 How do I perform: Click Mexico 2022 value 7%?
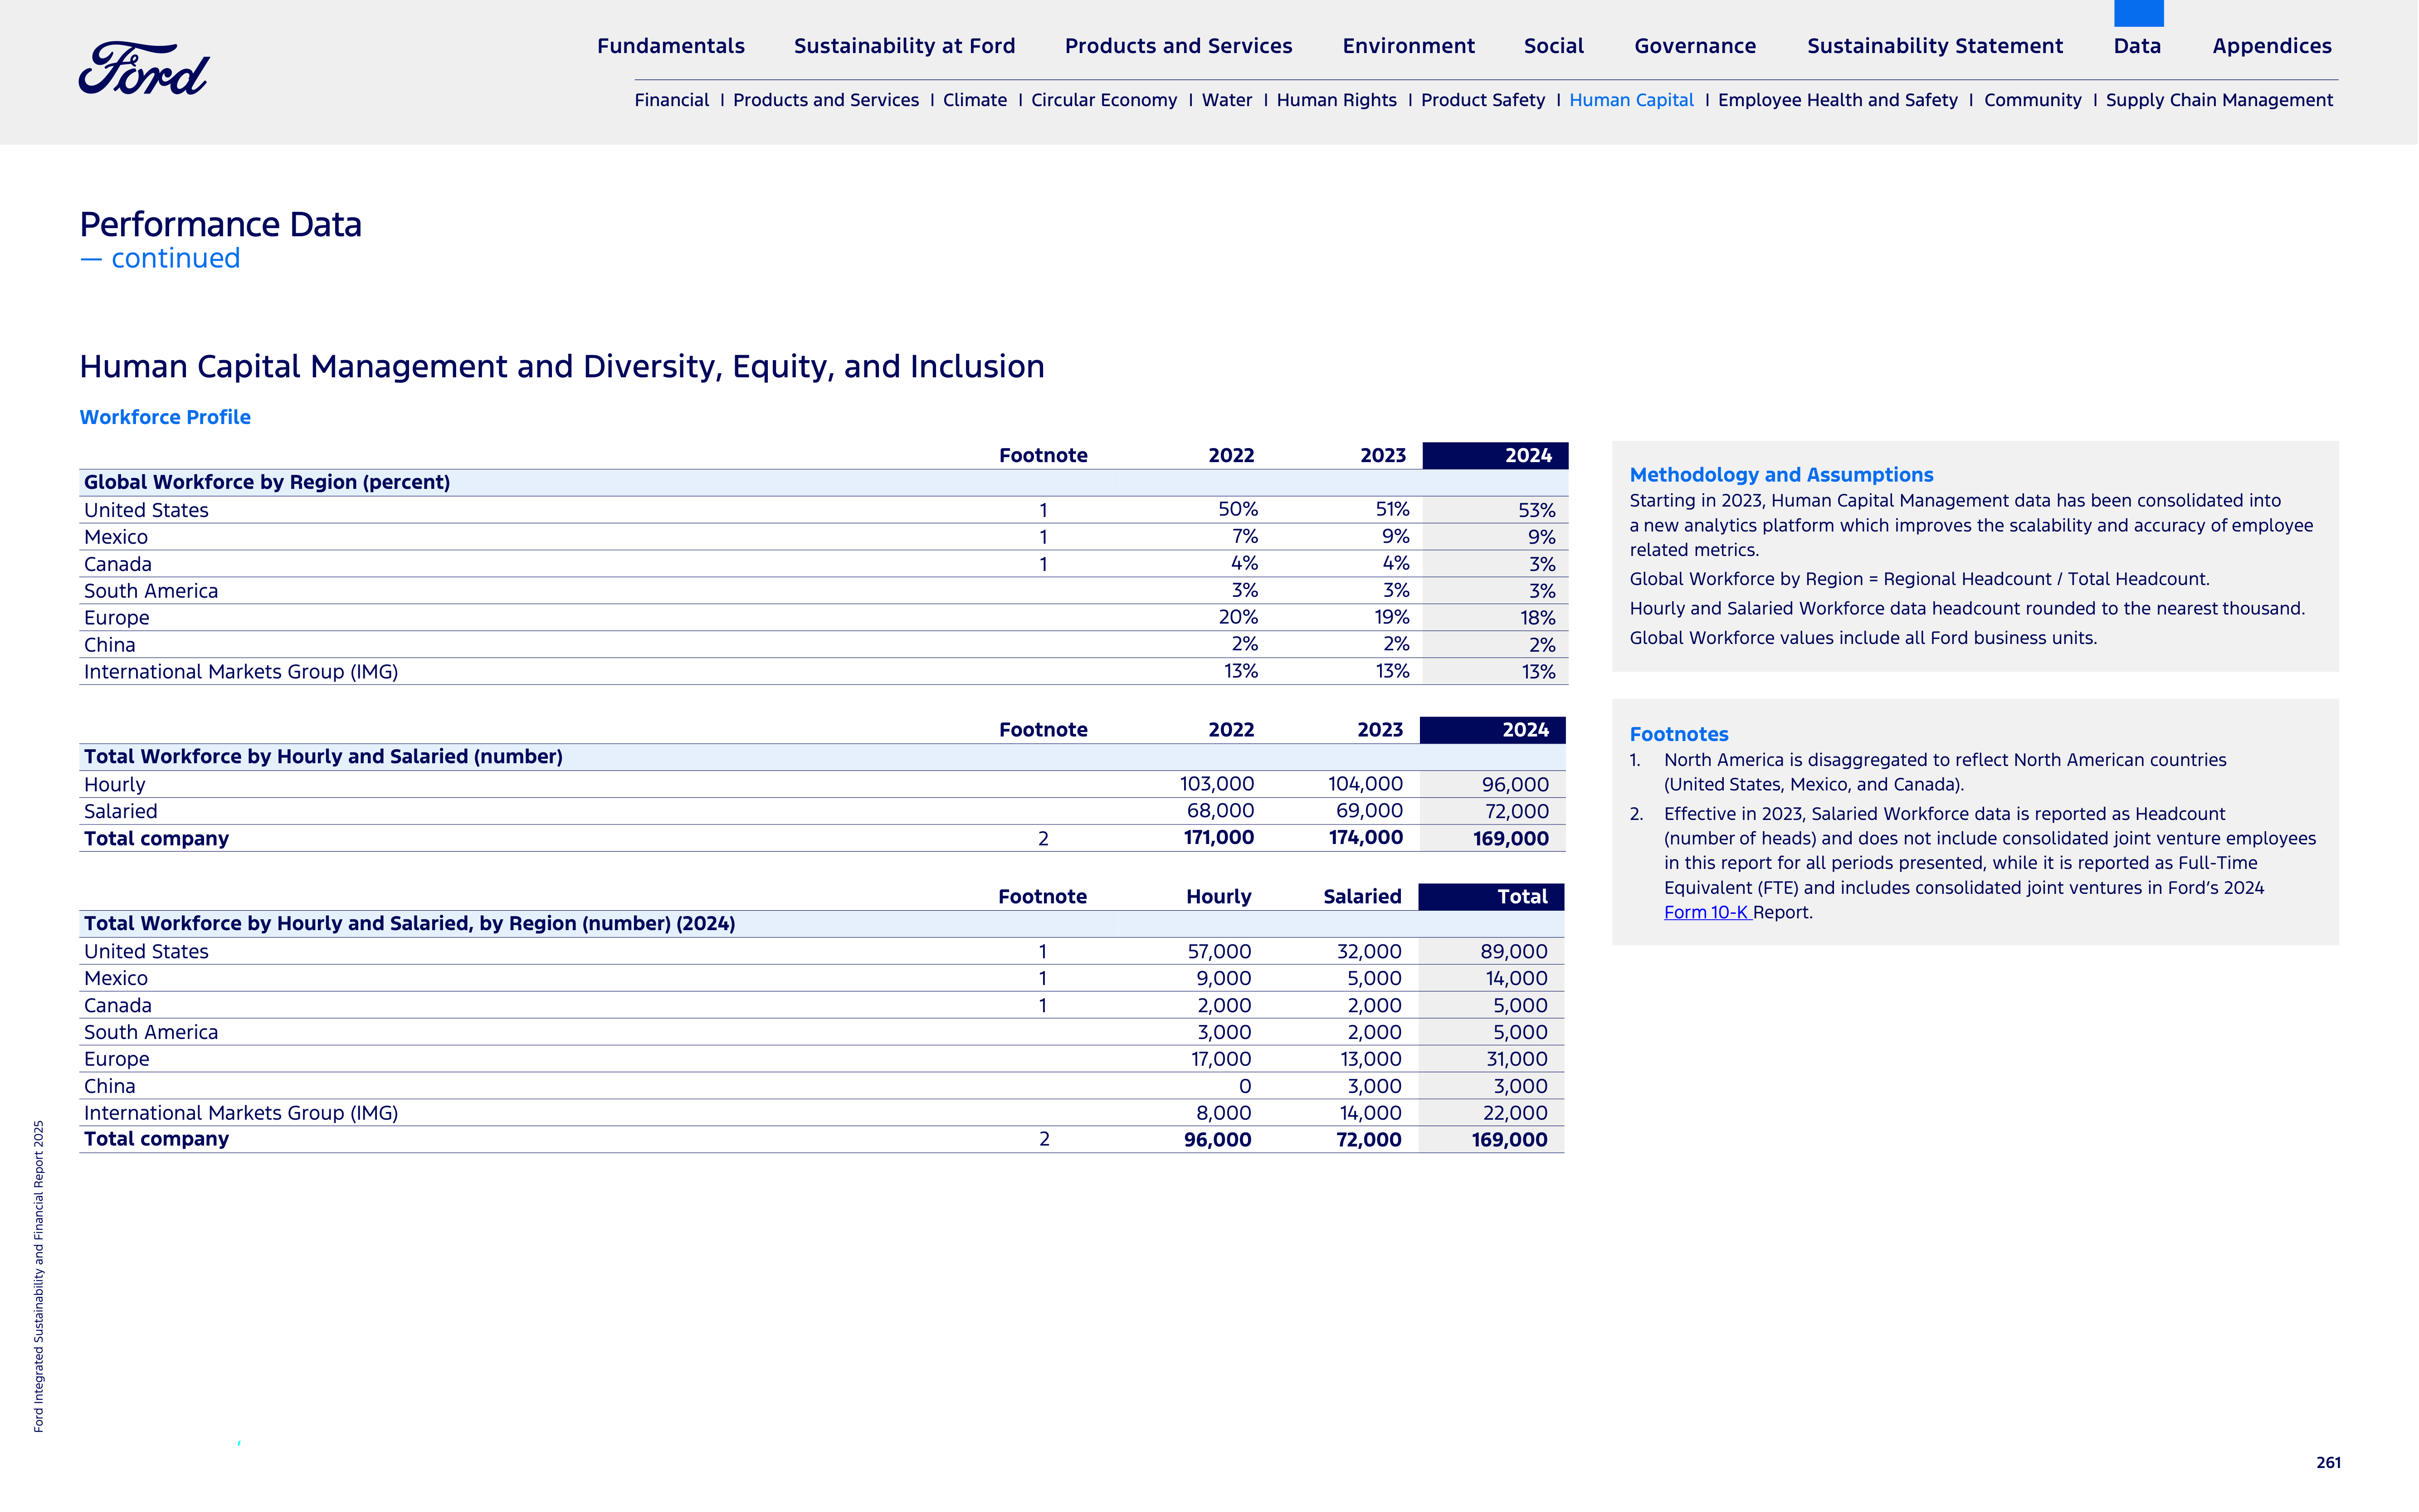click(1244, 537)
